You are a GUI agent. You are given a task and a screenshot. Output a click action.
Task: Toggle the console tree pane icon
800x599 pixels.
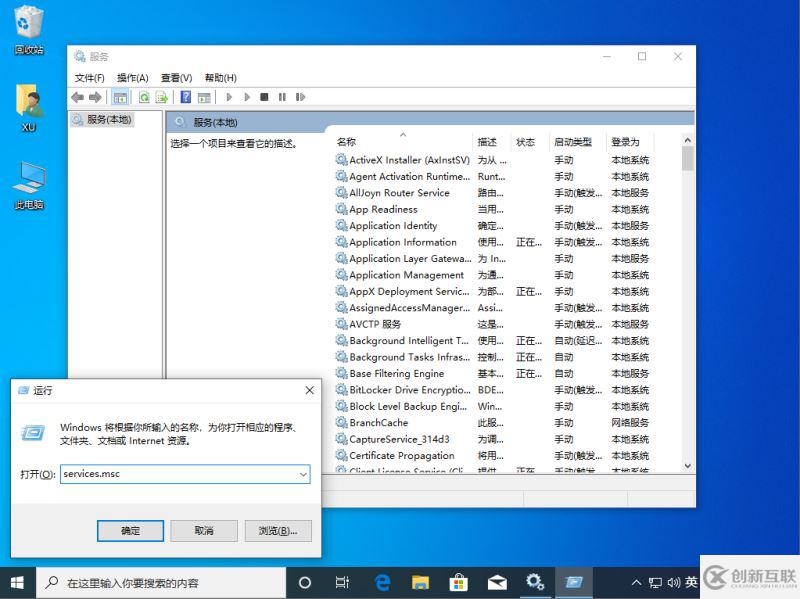[120, 97]
